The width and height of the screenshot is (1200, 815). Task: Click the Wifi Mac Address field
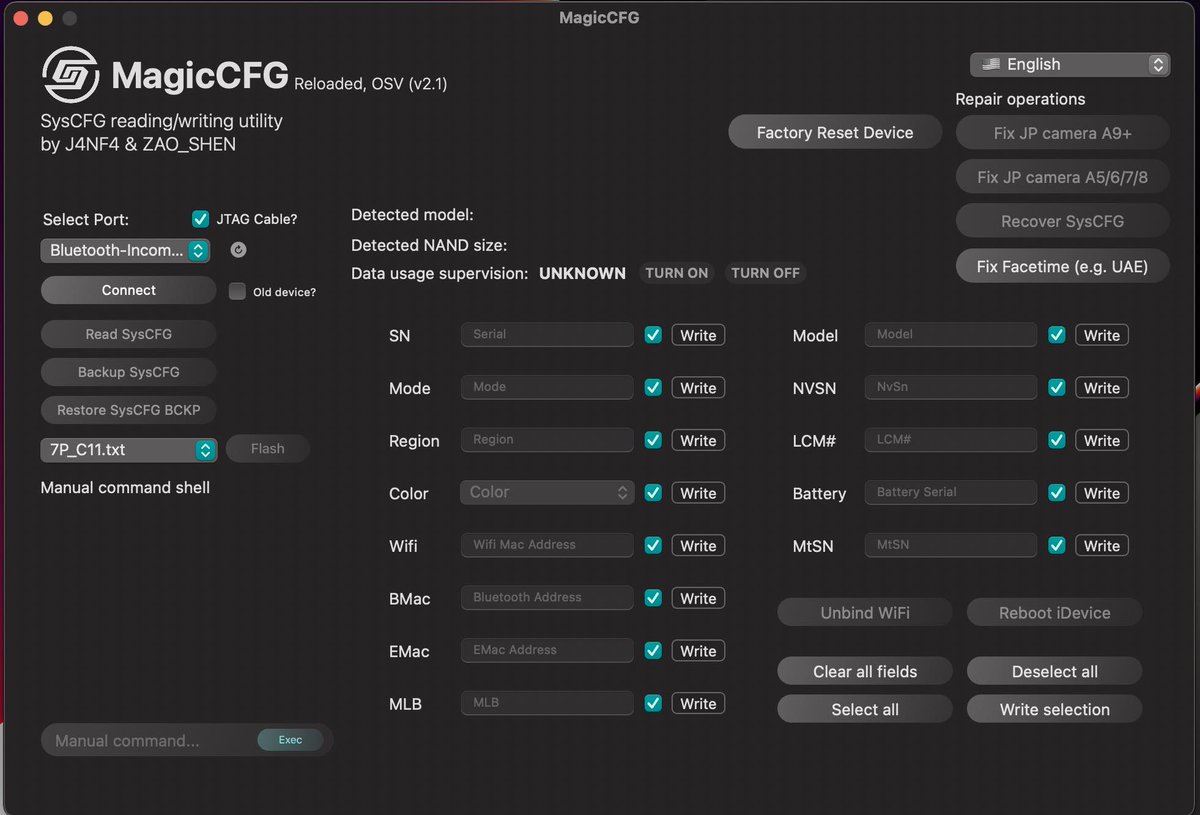coord(547,545)
